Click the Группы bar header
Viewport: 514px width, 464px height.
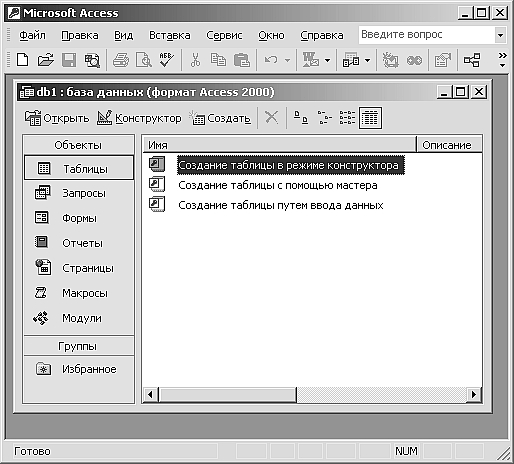click(78, 346)
